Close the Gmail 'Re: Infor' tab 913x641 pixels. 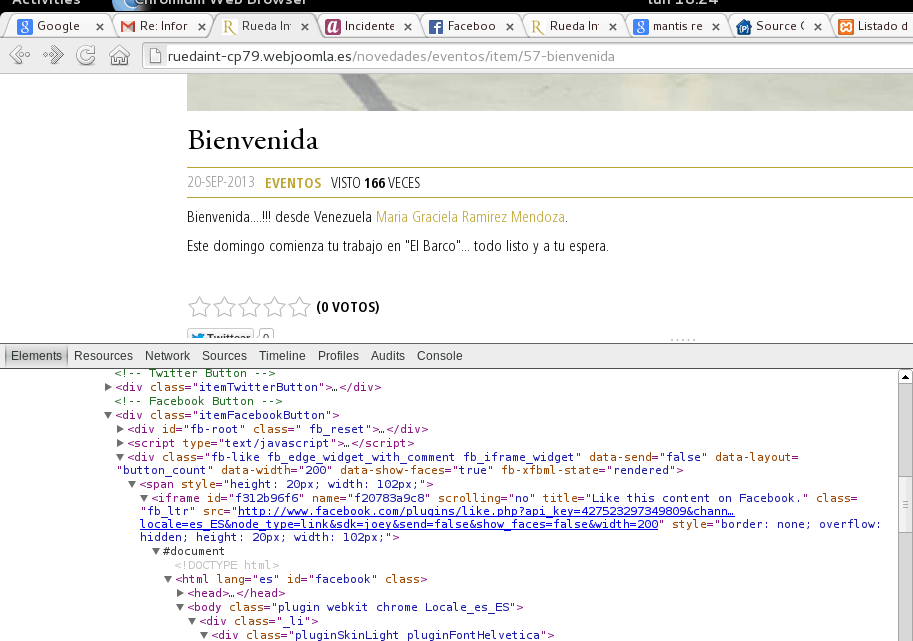point(201,27)
